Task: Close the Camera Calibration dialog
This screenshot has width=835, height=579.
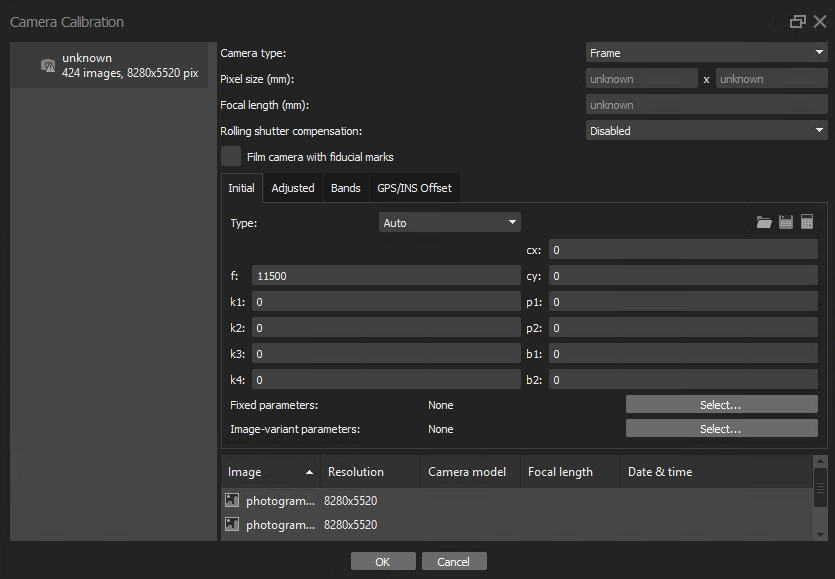Action: [x=820, y=22]
